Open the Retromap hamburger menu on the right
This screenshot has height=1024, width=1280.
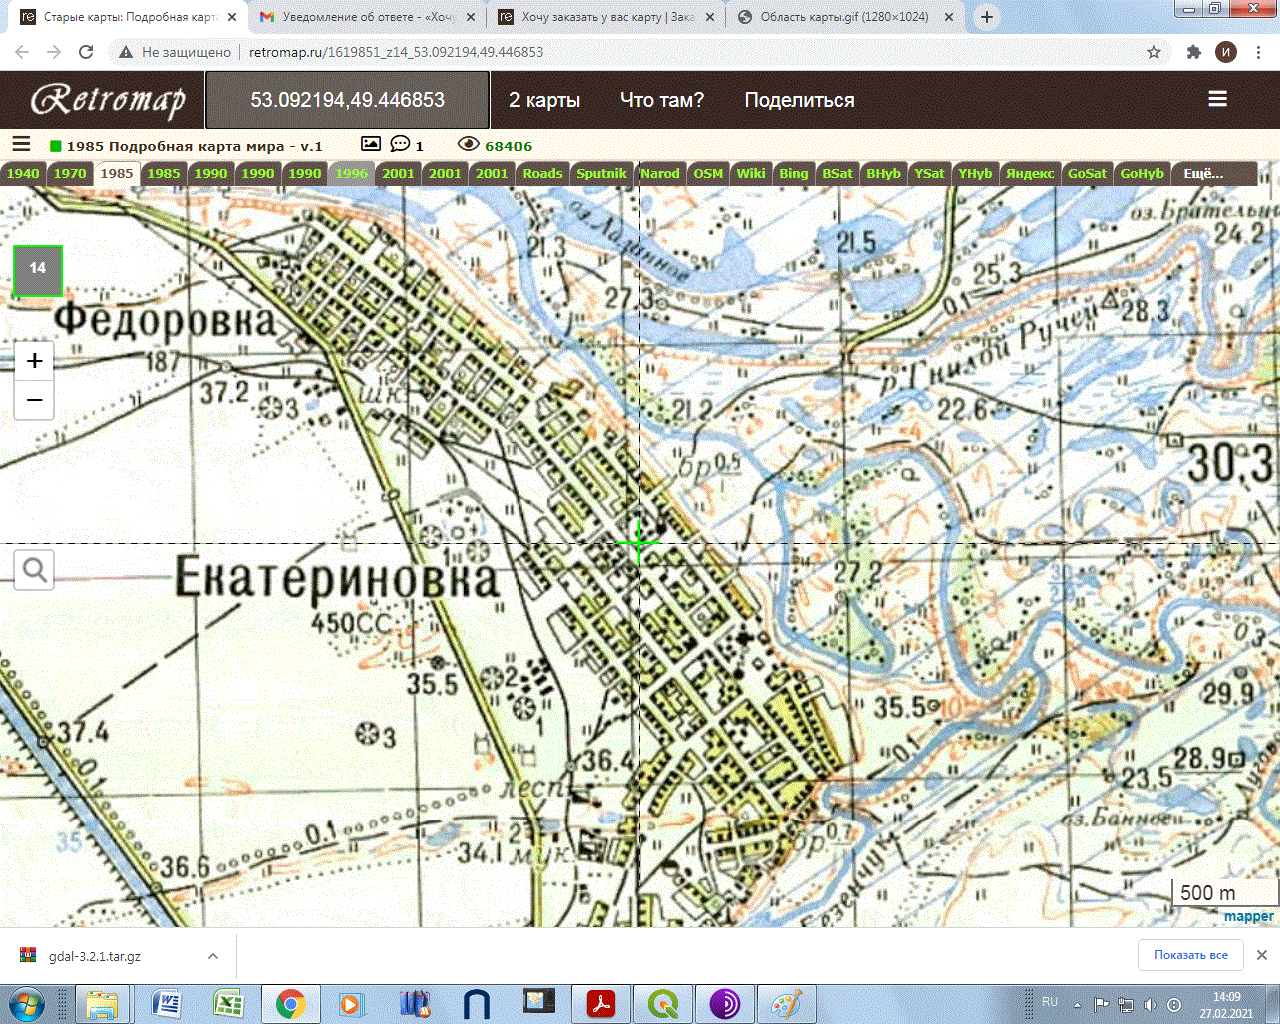[x=1217, y=99]
